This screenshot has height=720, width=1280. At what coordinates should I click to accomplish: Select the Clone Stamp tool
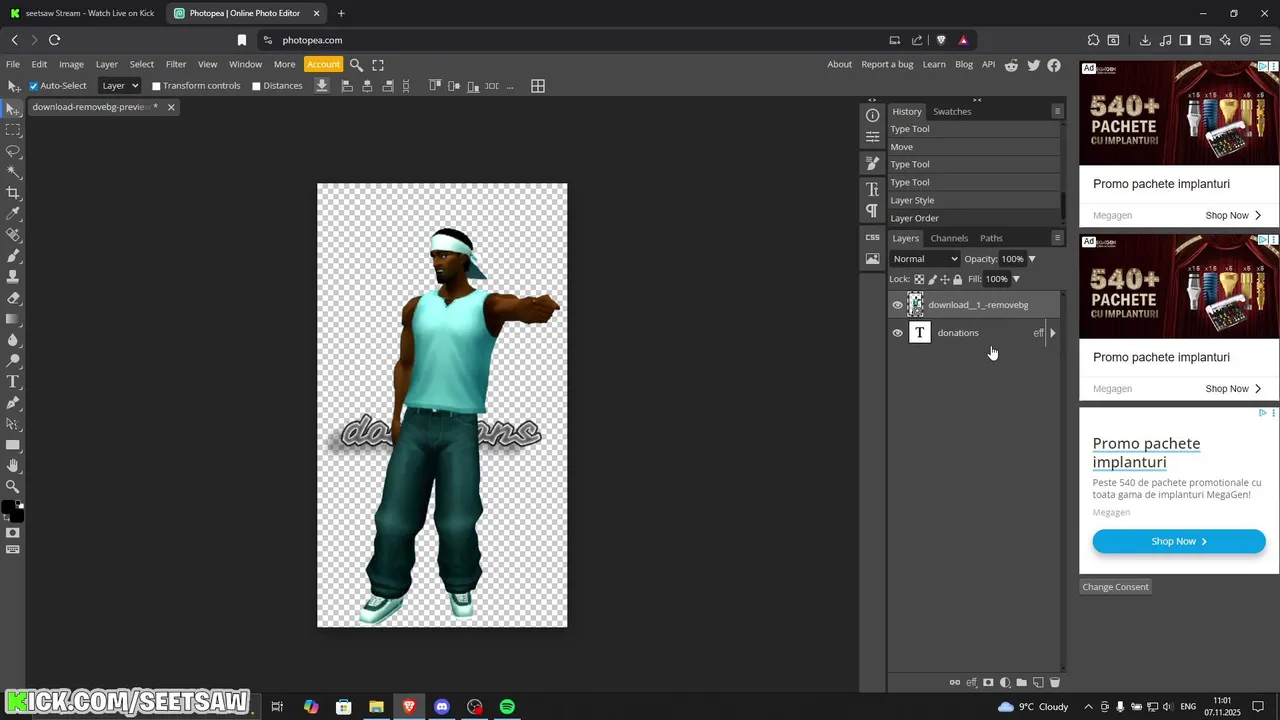[13, 277]
